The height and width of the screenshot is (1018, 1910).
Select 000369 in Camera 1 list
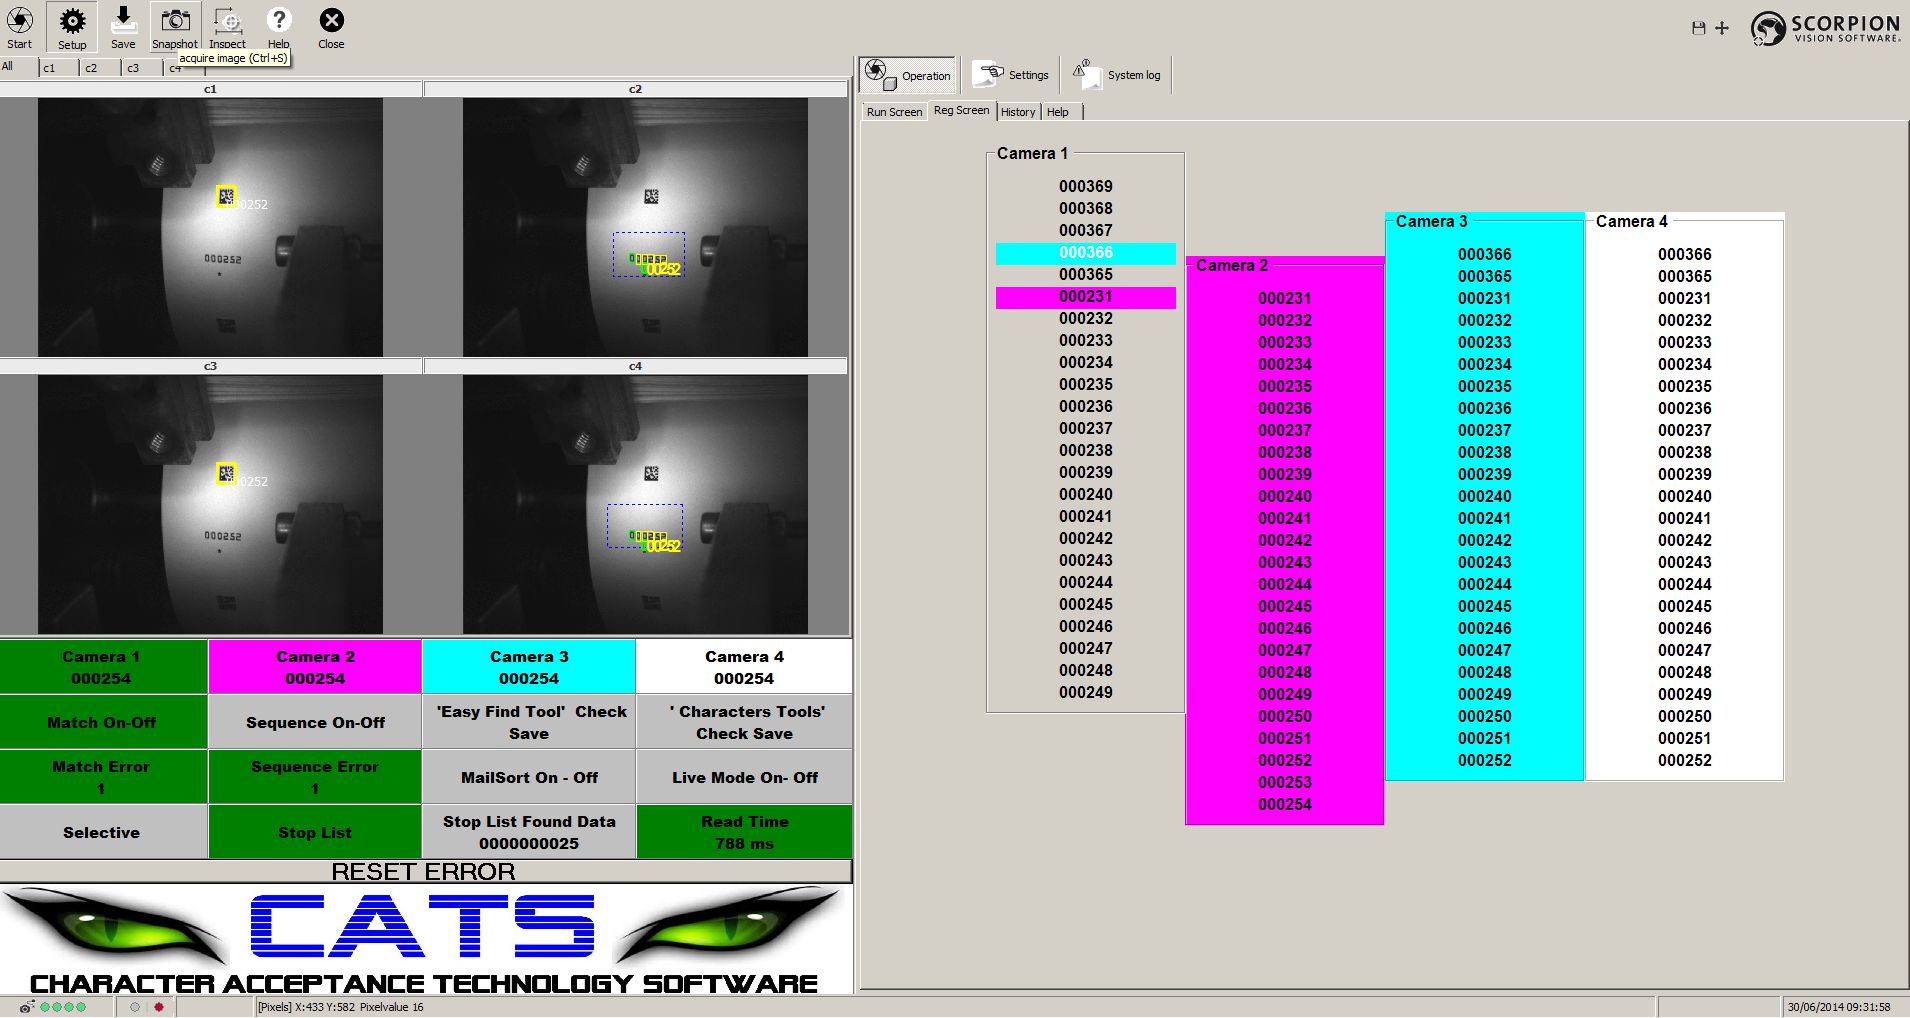[1086, 186]
